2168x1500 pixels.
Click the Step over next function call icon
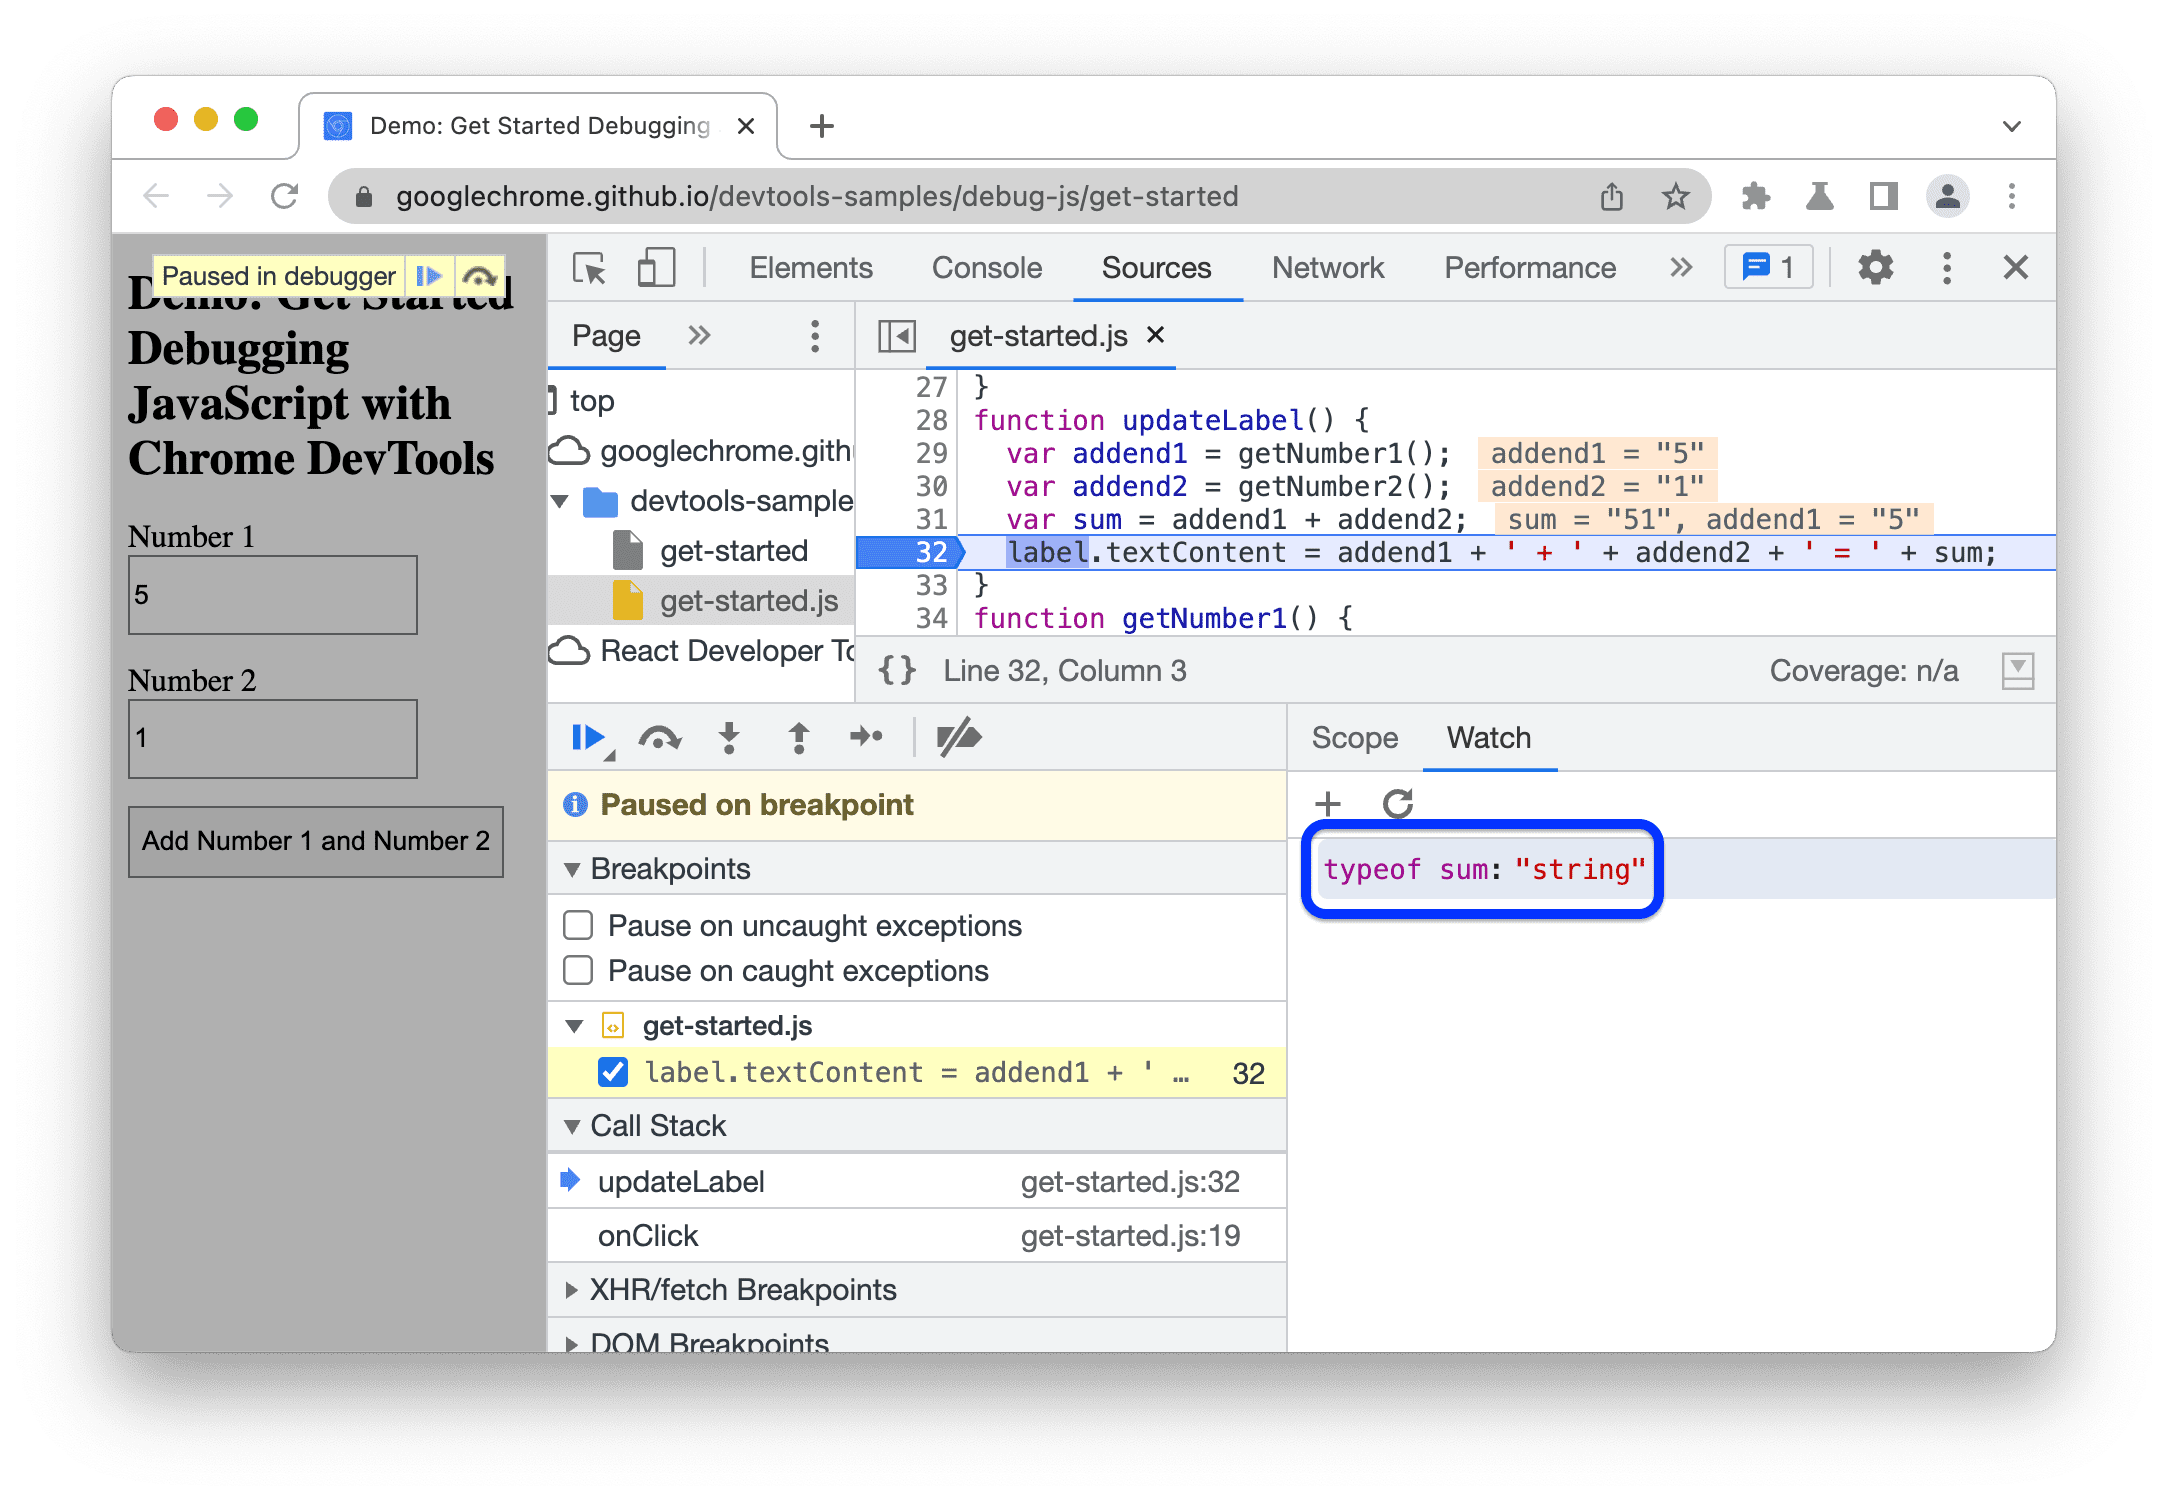(661, 739)
